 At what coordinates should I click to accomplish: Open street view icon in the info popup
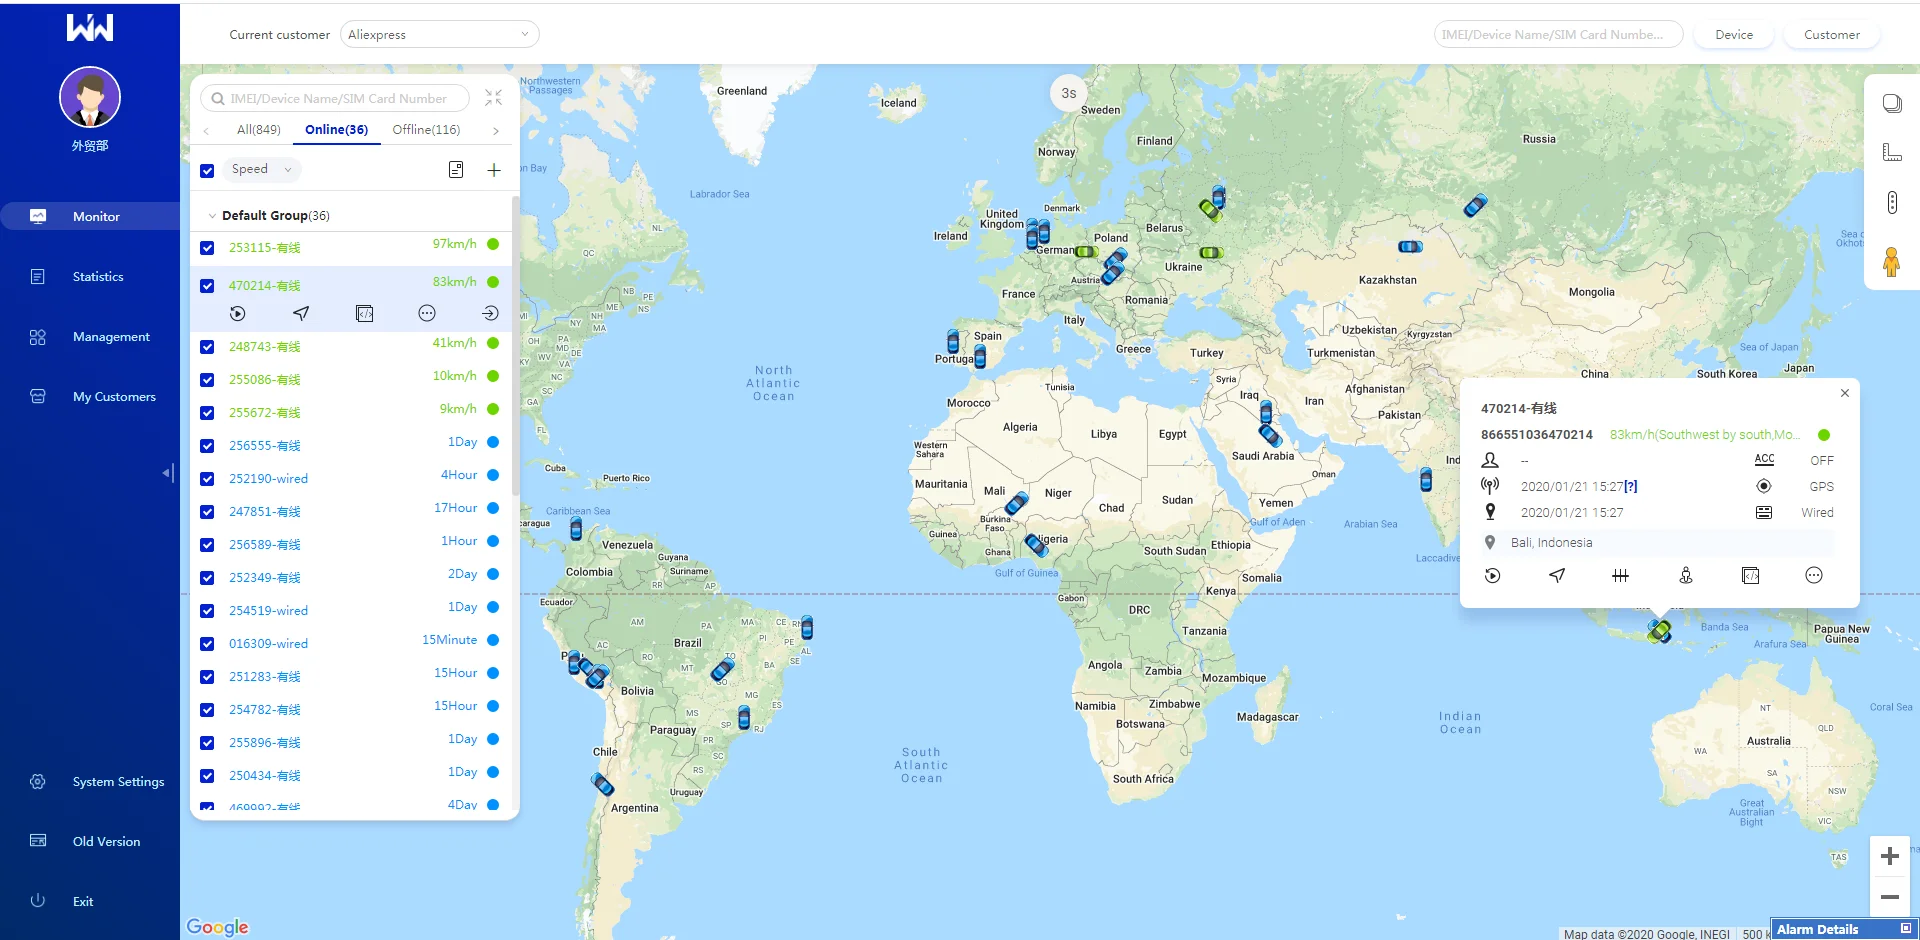pyautogui.click(x=1686, y=576)
